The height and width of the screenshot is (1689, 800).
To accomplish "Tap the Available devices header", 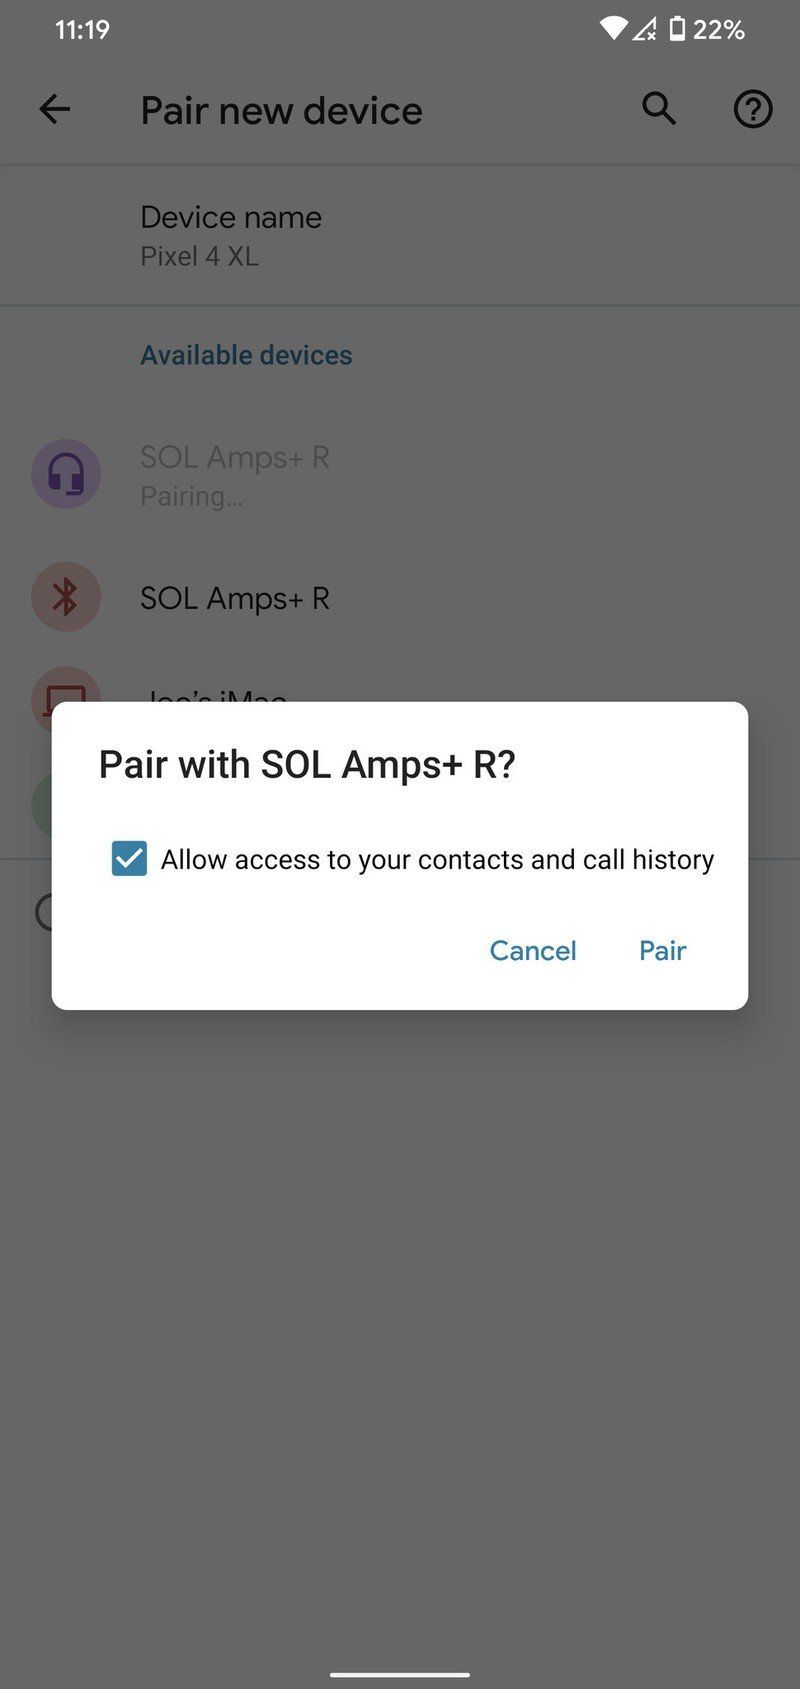I will (246, 355).
